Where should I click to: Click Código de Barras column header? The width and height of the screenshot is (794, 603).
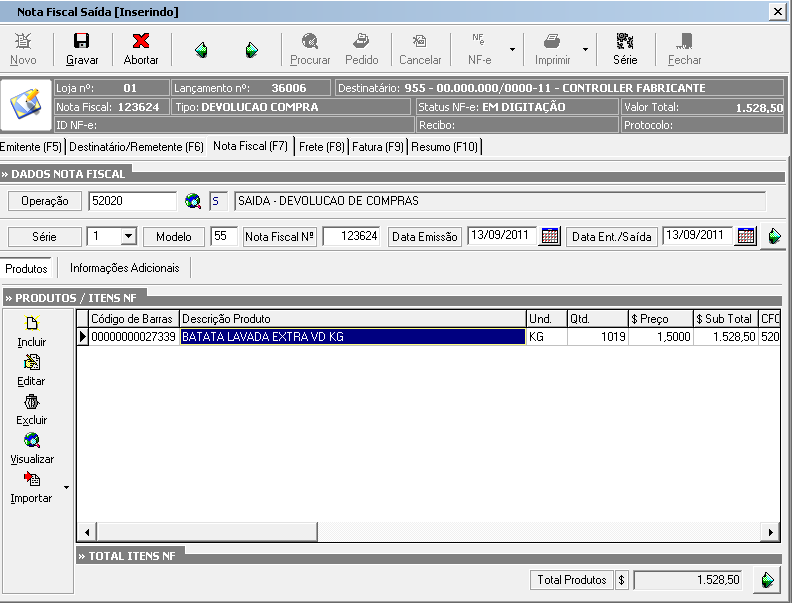click(134, 319)
